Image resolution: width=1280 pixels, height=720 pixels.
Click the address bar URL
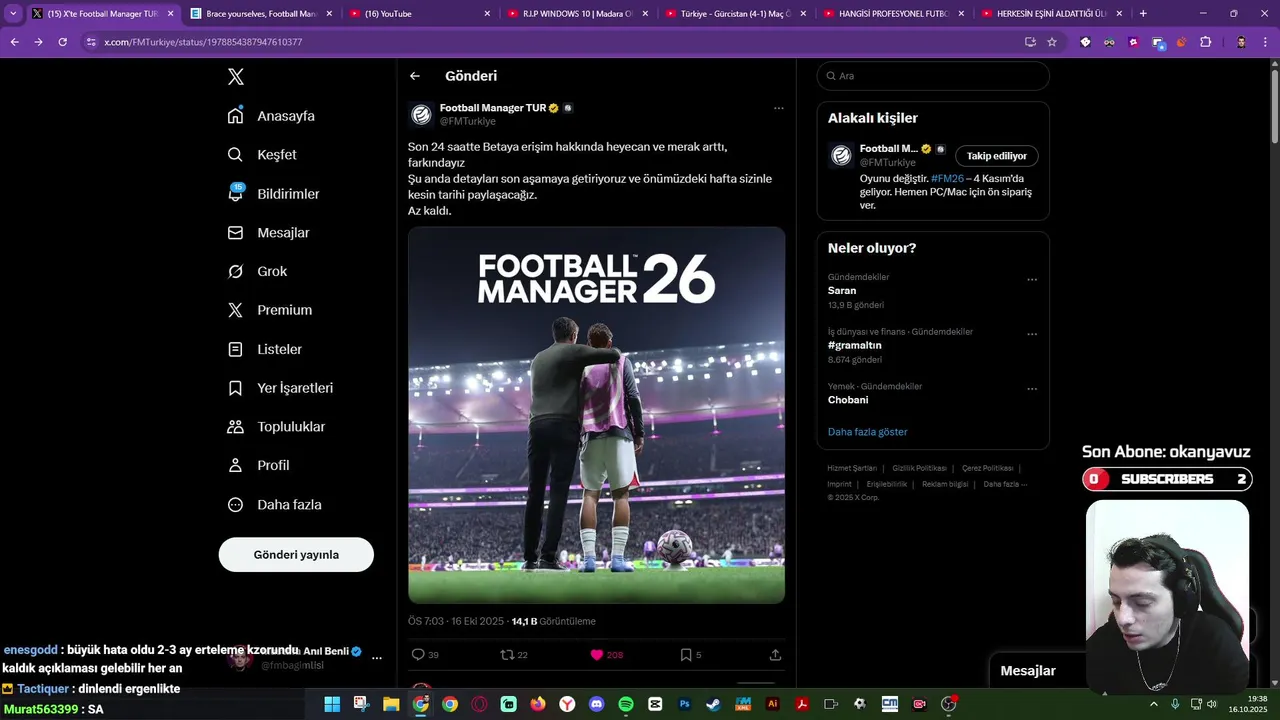point(203,42)
